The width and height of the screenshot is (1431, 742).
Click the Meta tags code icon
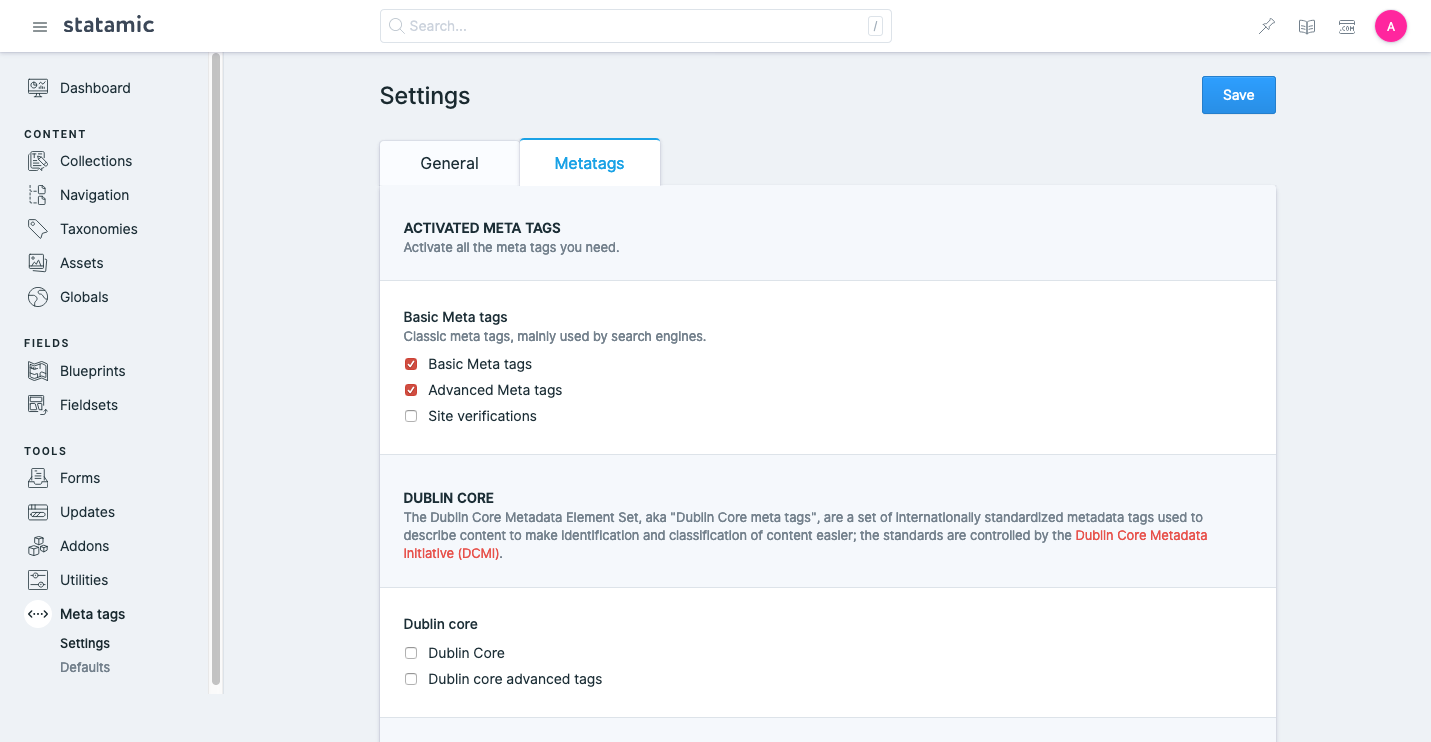coord(38,614)
